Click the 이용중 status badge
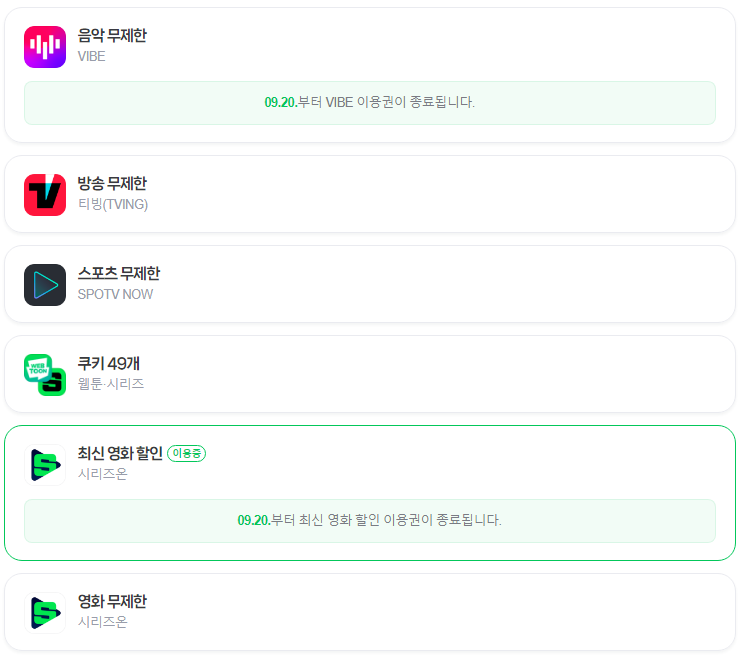Screen dimensions: 741x659 click(187, 454)
